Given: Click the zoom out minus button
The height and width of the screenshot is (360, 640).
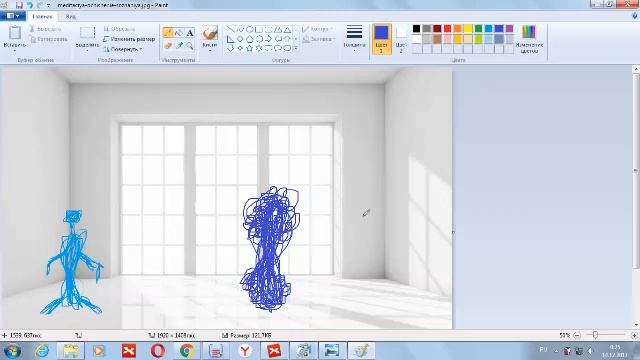Looking at the screenshot, I should coord(577,335).
